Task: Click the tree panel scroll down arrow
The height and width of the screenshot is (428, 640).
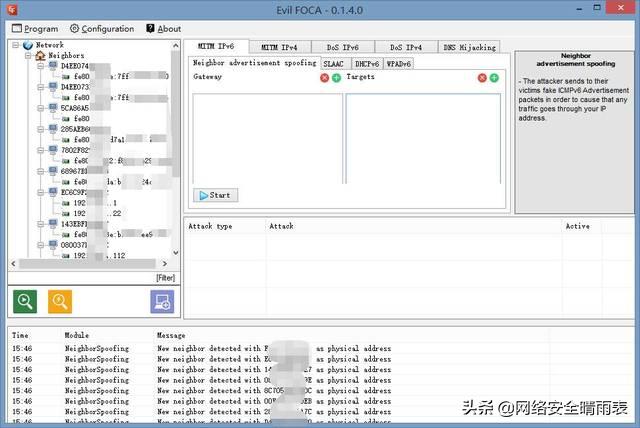Action: point(176,253)
